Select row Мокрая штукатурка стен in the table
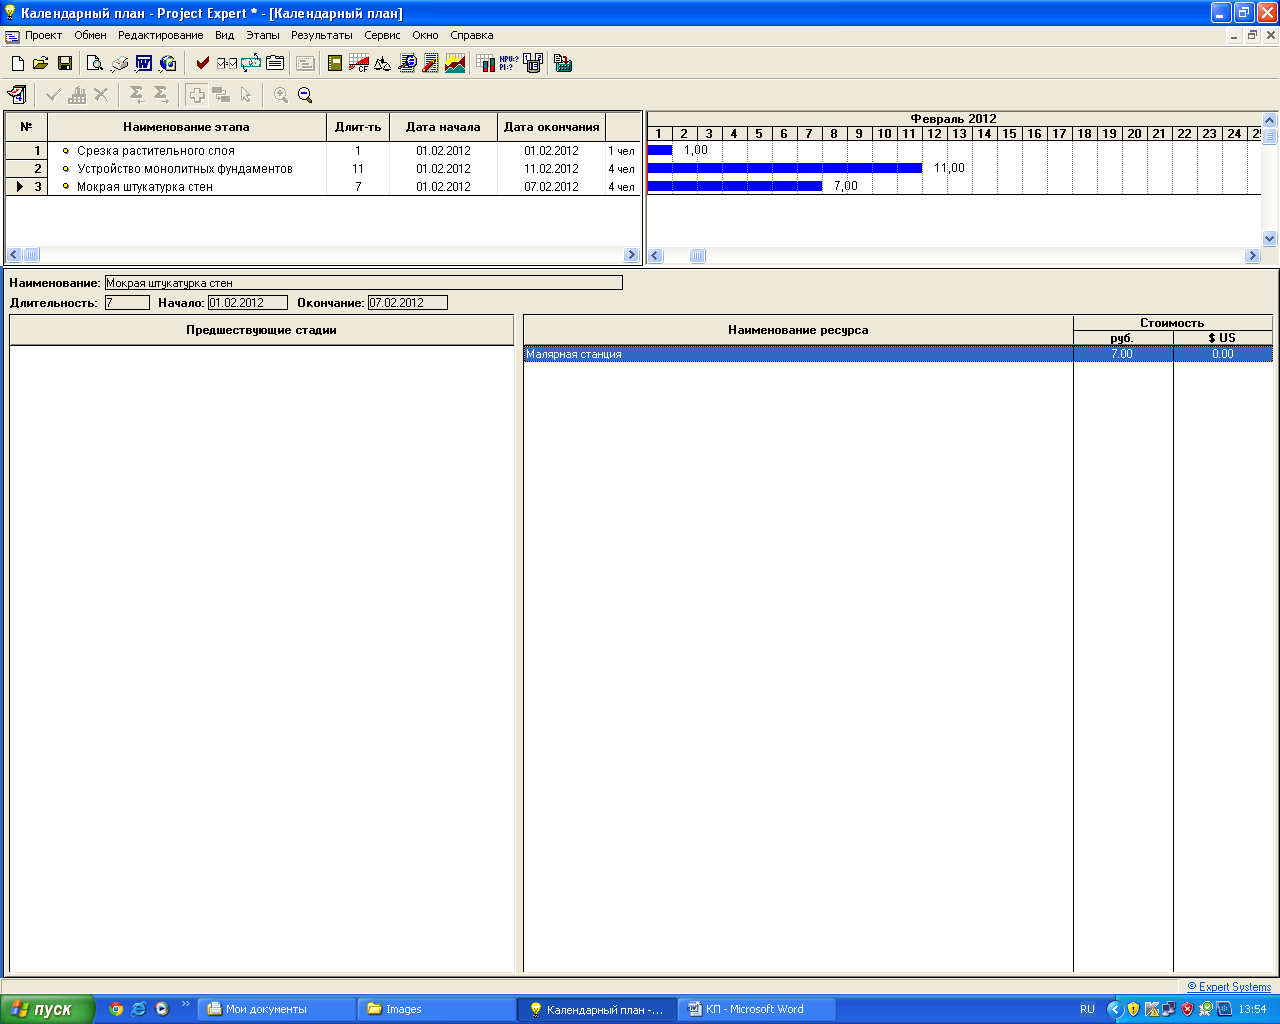Screen dimensions: 1280x1024 (x=323, y=187)
